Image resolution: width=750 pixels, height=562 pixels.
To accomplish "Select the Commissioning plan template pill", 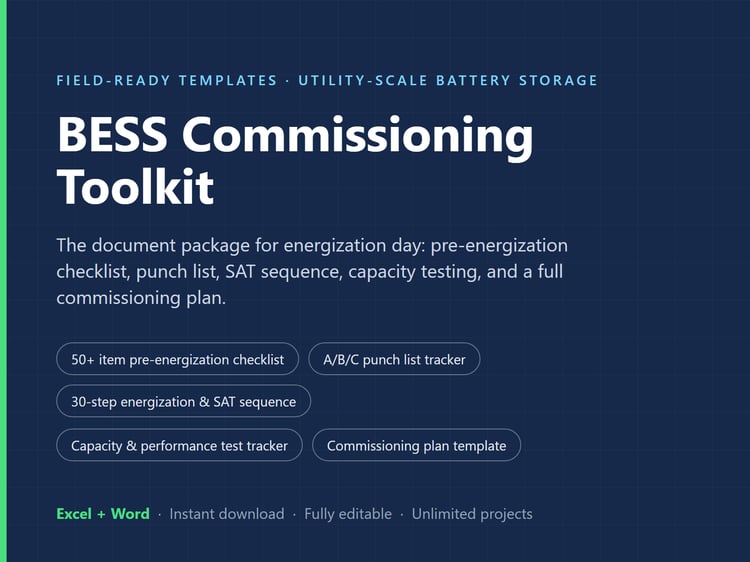I will (x=416, y=445).
